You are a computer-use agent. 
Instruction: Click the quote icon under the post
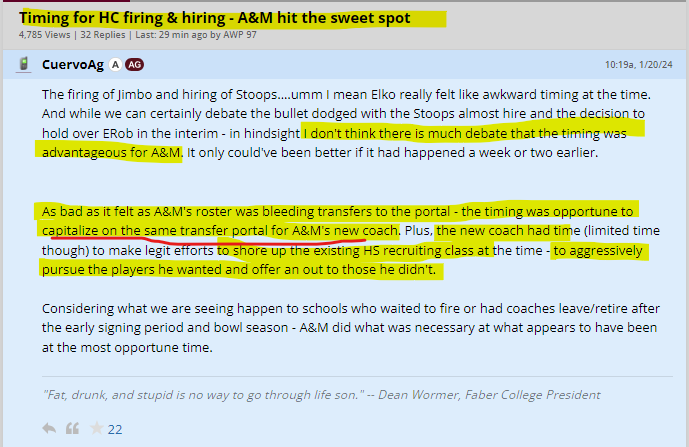click(72, 429)
